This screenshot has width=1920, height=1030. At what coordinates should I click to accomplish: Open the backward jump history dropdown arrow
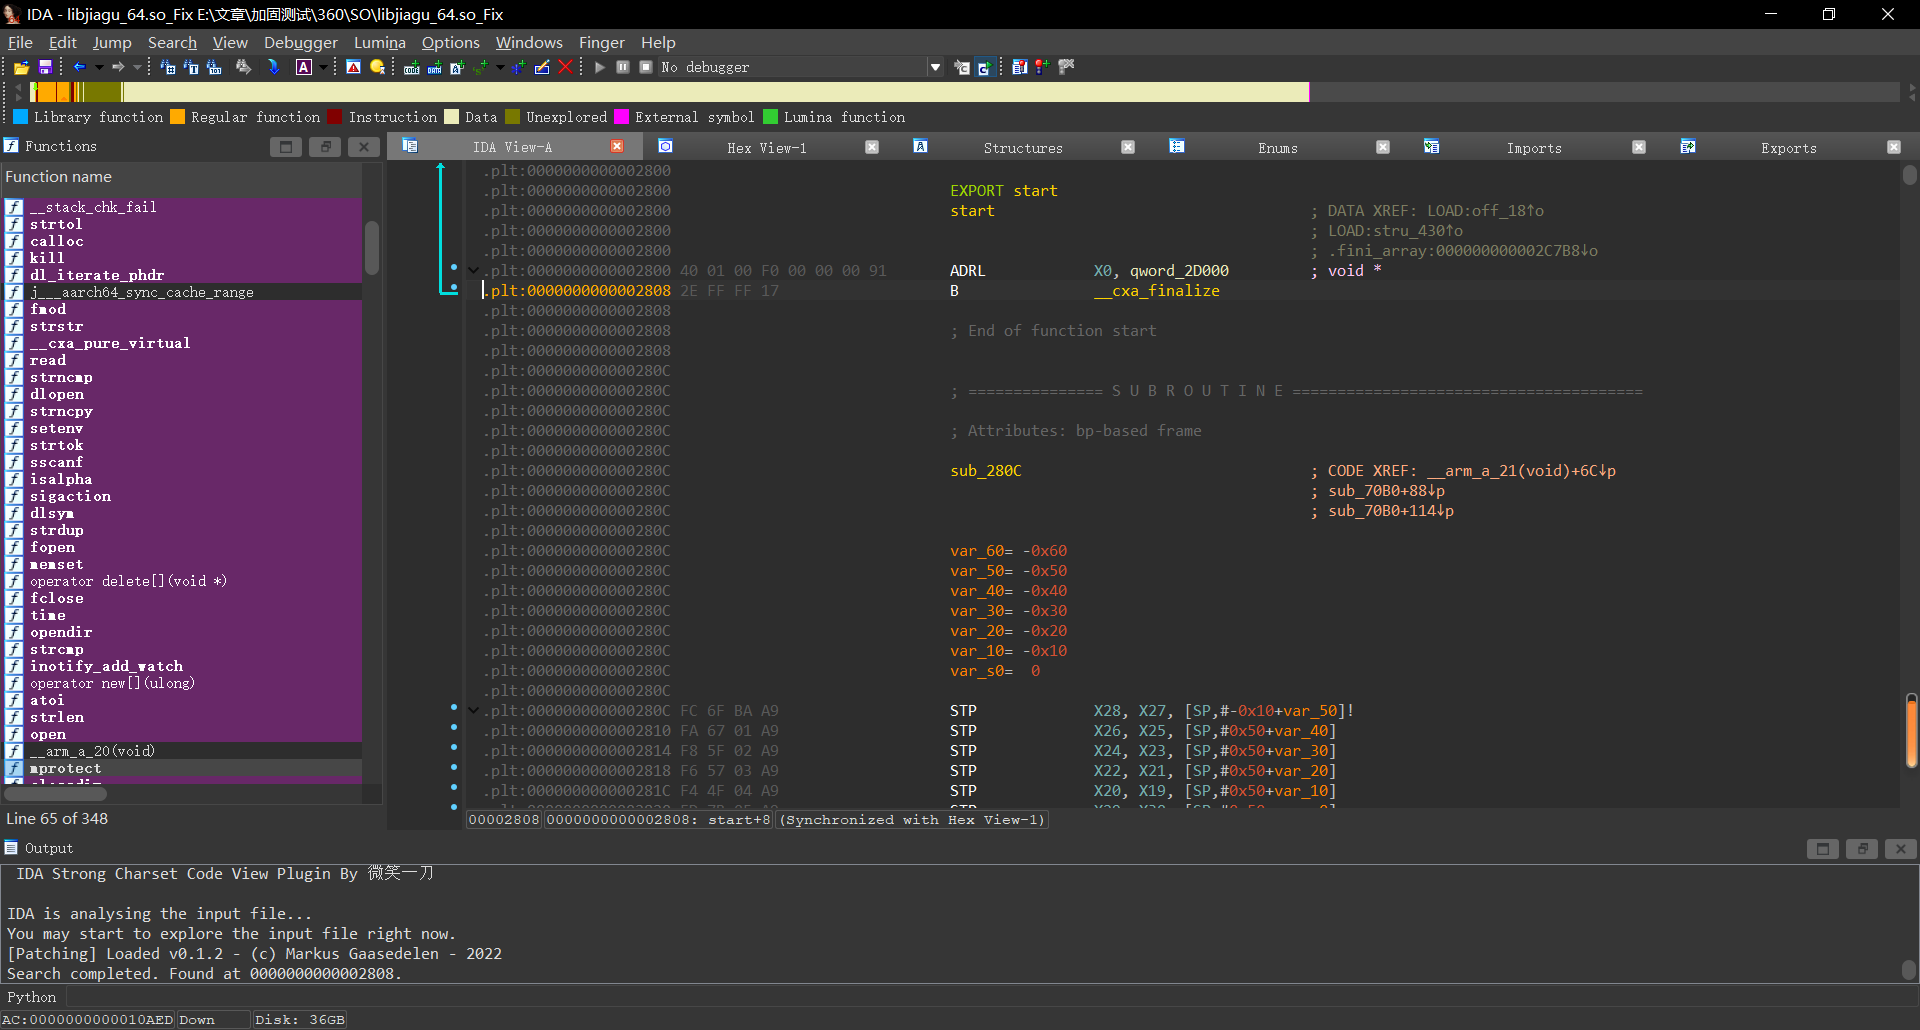(99, 67)
